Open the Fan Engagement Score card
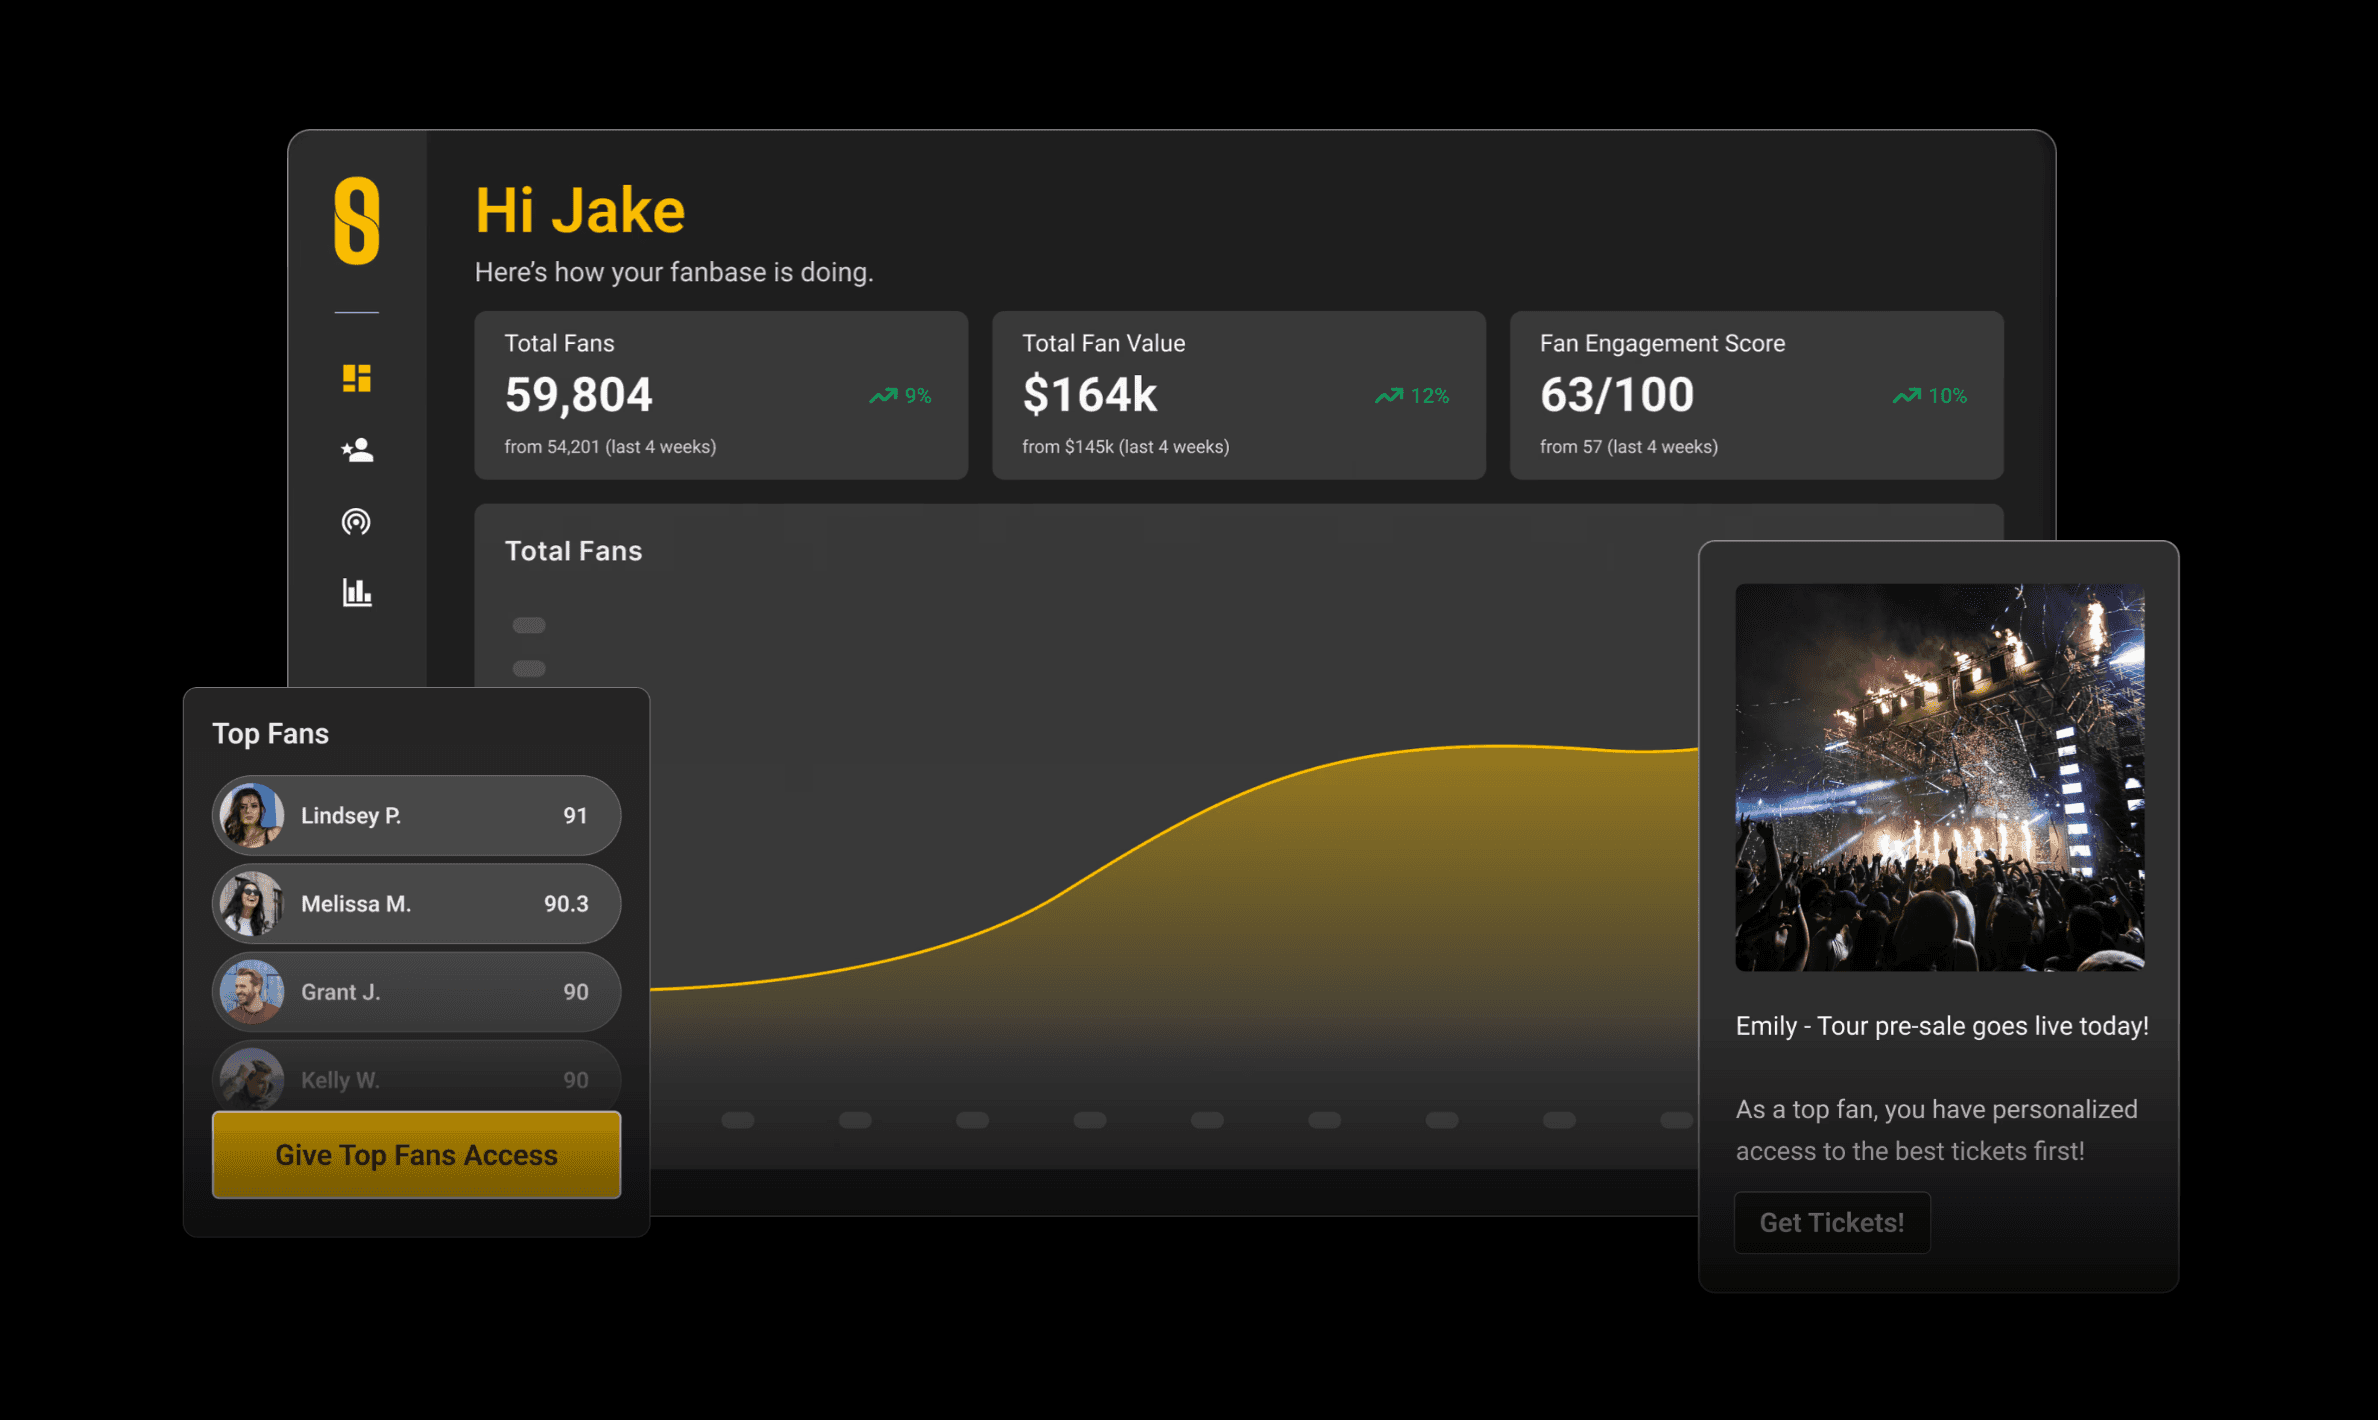Image resolution: width=2378 pixels, height=1420 pixels. click(x=1756, y=395)
